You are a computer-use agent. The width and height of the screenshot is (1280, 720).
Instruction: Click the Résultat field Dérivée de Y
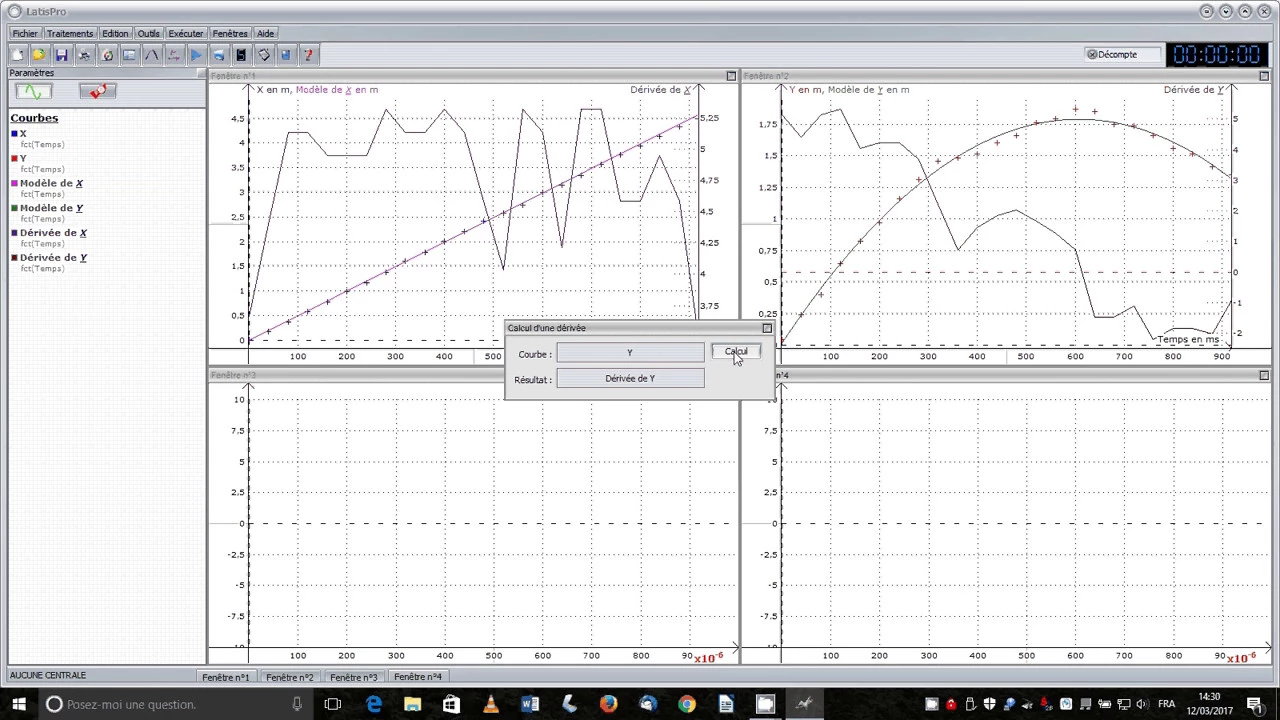pyautogui.click(x=630, y=379)
